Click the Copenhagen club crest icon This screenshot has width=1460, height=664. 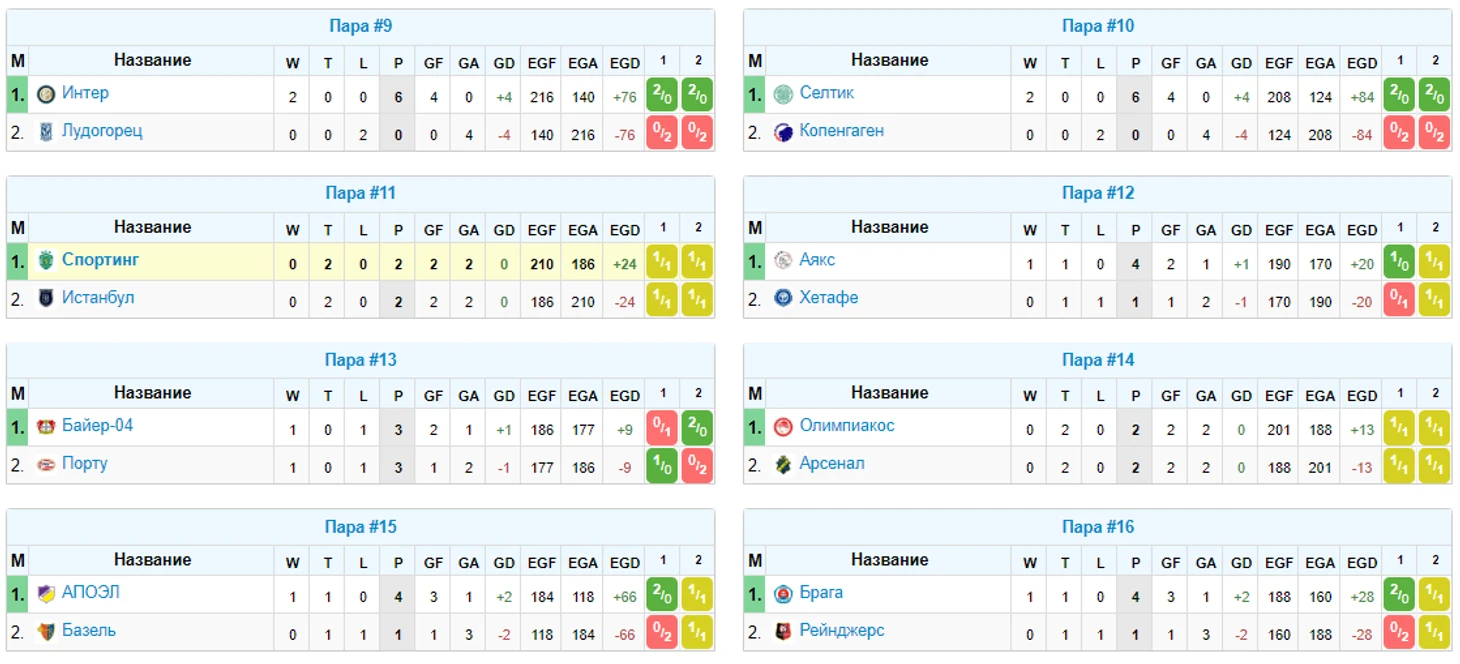pyautogui.click(x=783, y=132)
